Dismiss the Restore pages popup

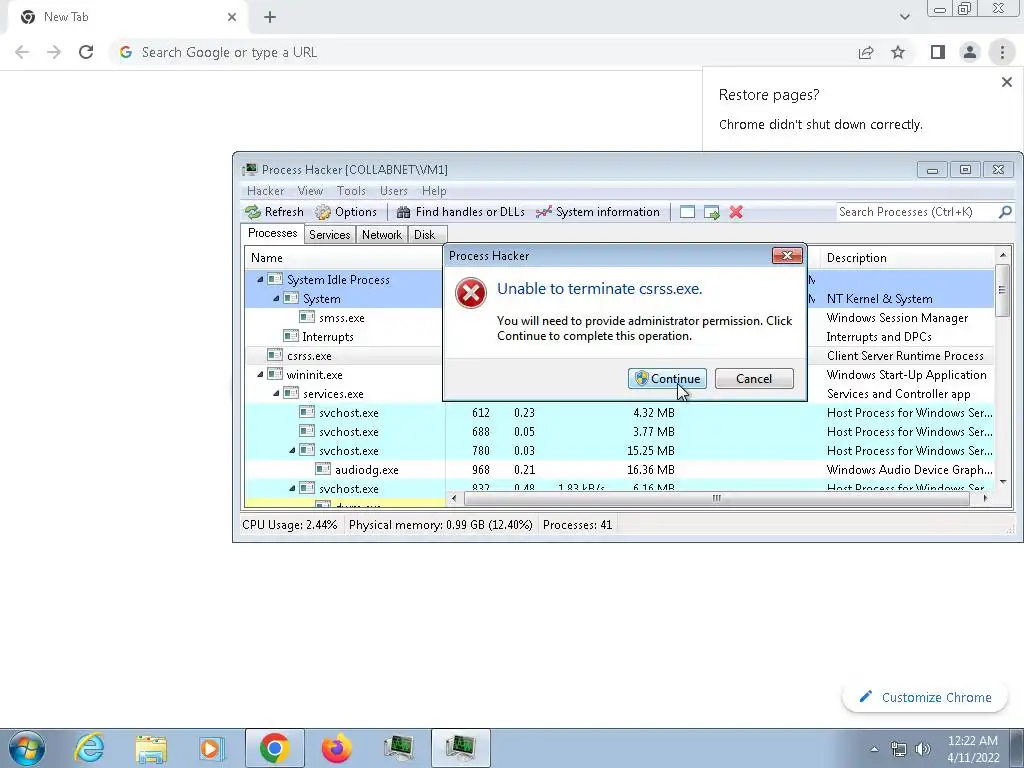click(x=1006, y=82)
